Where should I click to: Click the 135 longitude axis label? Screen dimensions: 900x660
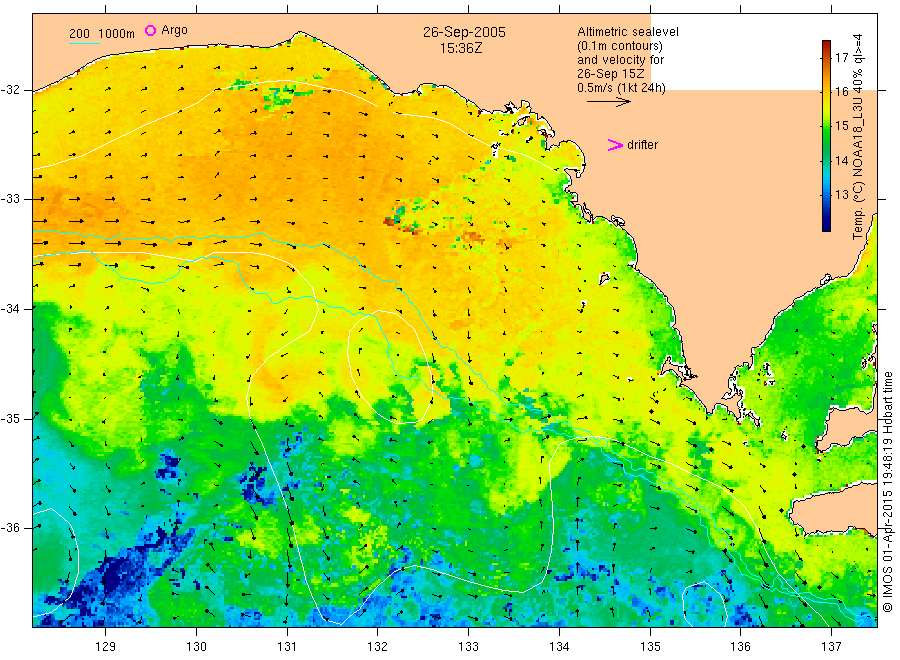tap(650, 647)
